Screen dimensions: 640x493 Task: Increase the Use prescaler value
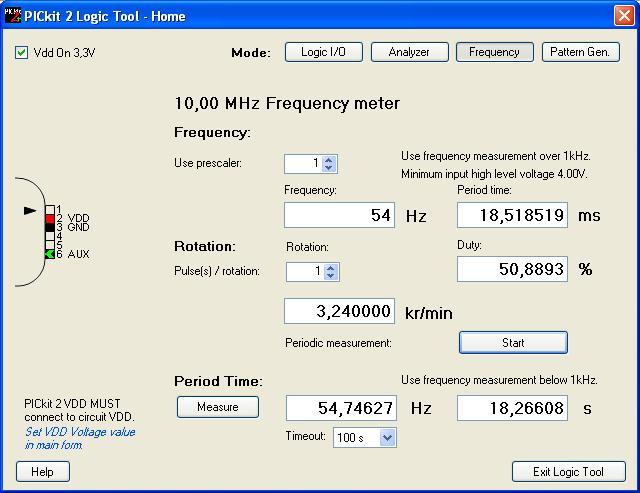(329, 160)
